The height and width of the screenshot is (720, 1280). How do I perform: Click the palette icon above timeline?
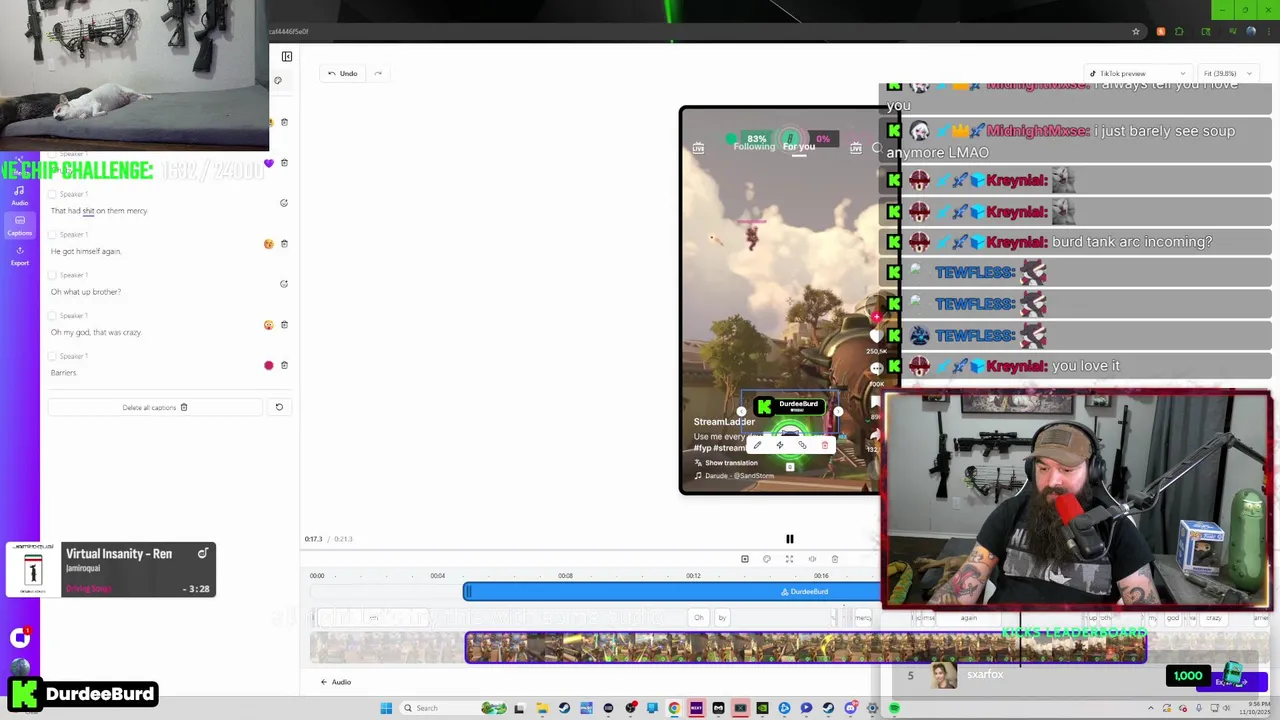767,559
